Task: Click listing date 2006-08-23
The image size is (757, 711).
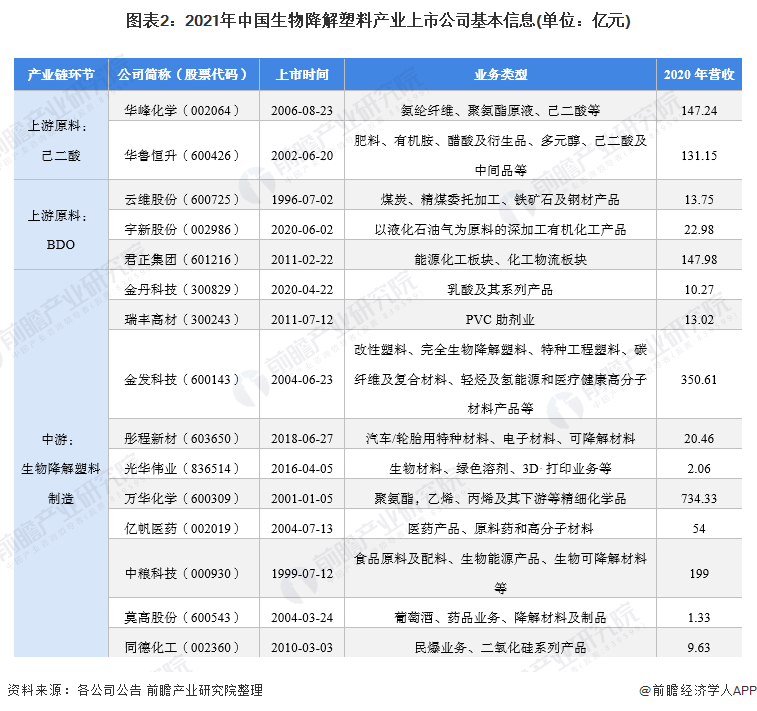Action: (302, 111)
